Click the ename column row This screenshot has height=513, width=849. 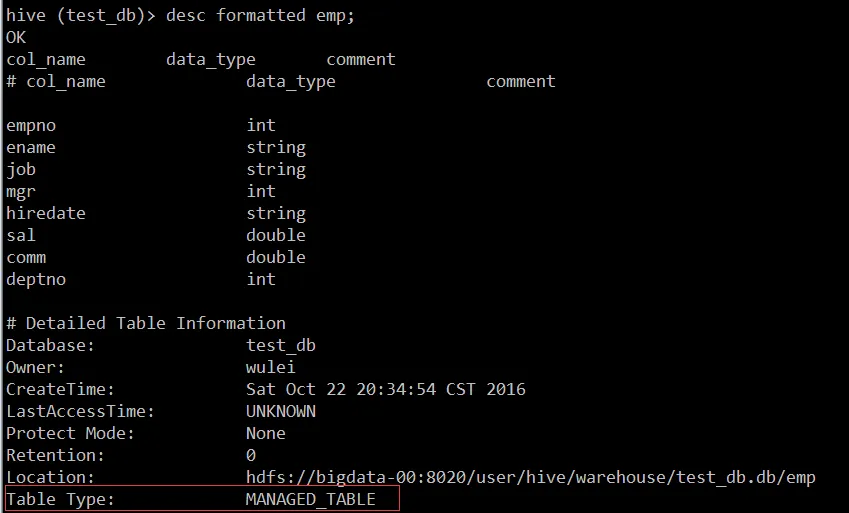click(x=156, y=147)
